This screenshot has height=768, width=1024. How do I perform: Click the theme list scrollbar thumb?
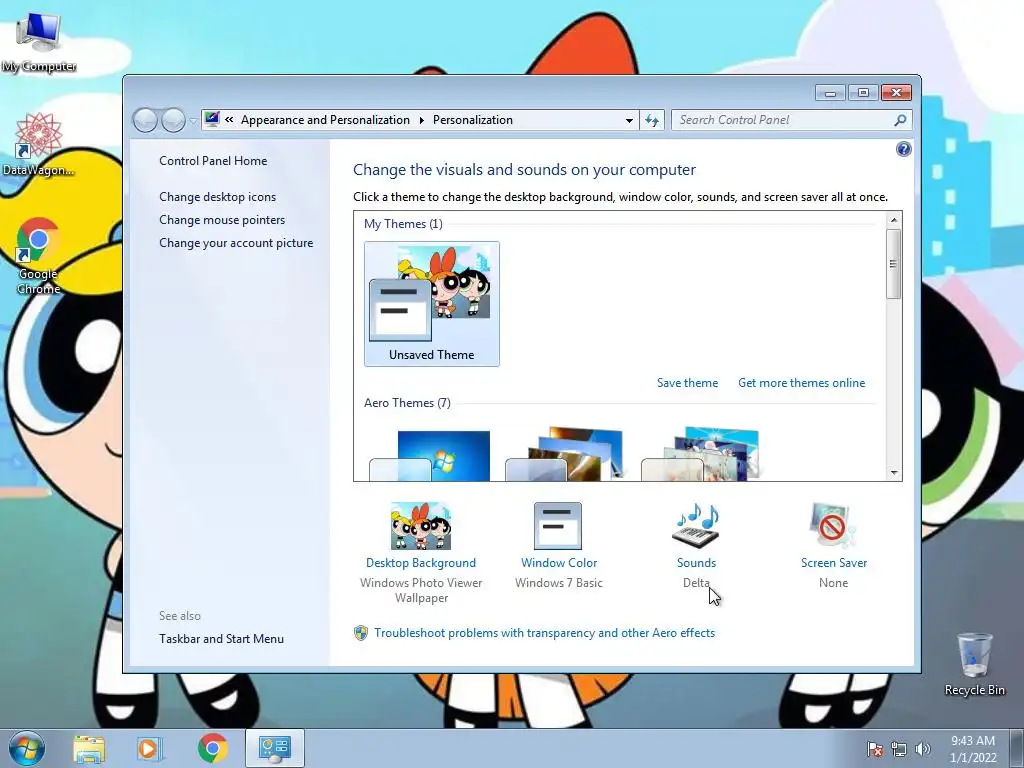(x=893, y=264)
